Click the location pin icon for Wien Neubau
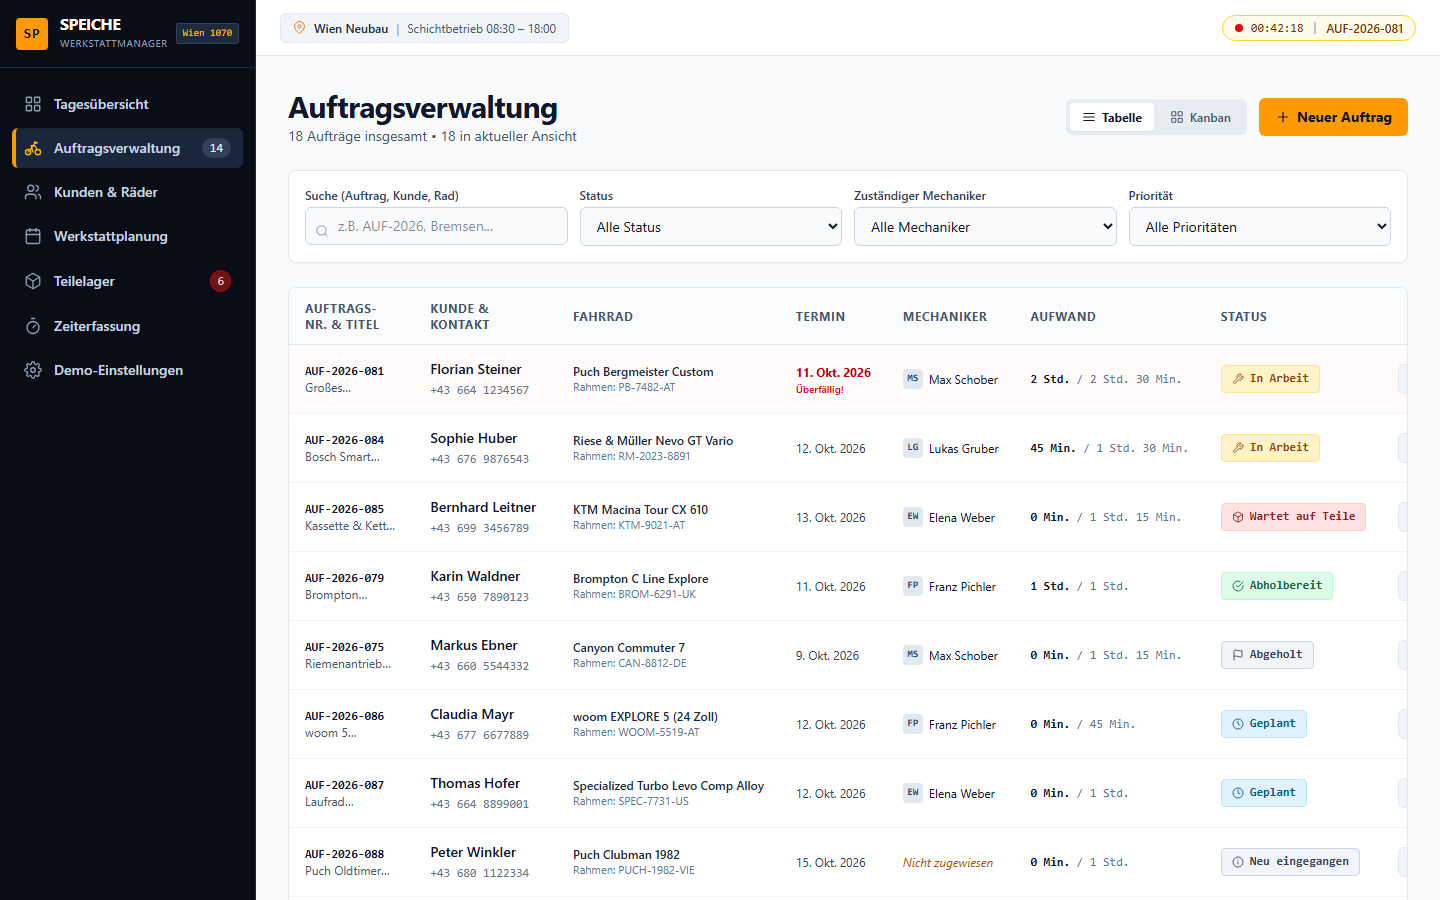 click(x=299, y=28)
